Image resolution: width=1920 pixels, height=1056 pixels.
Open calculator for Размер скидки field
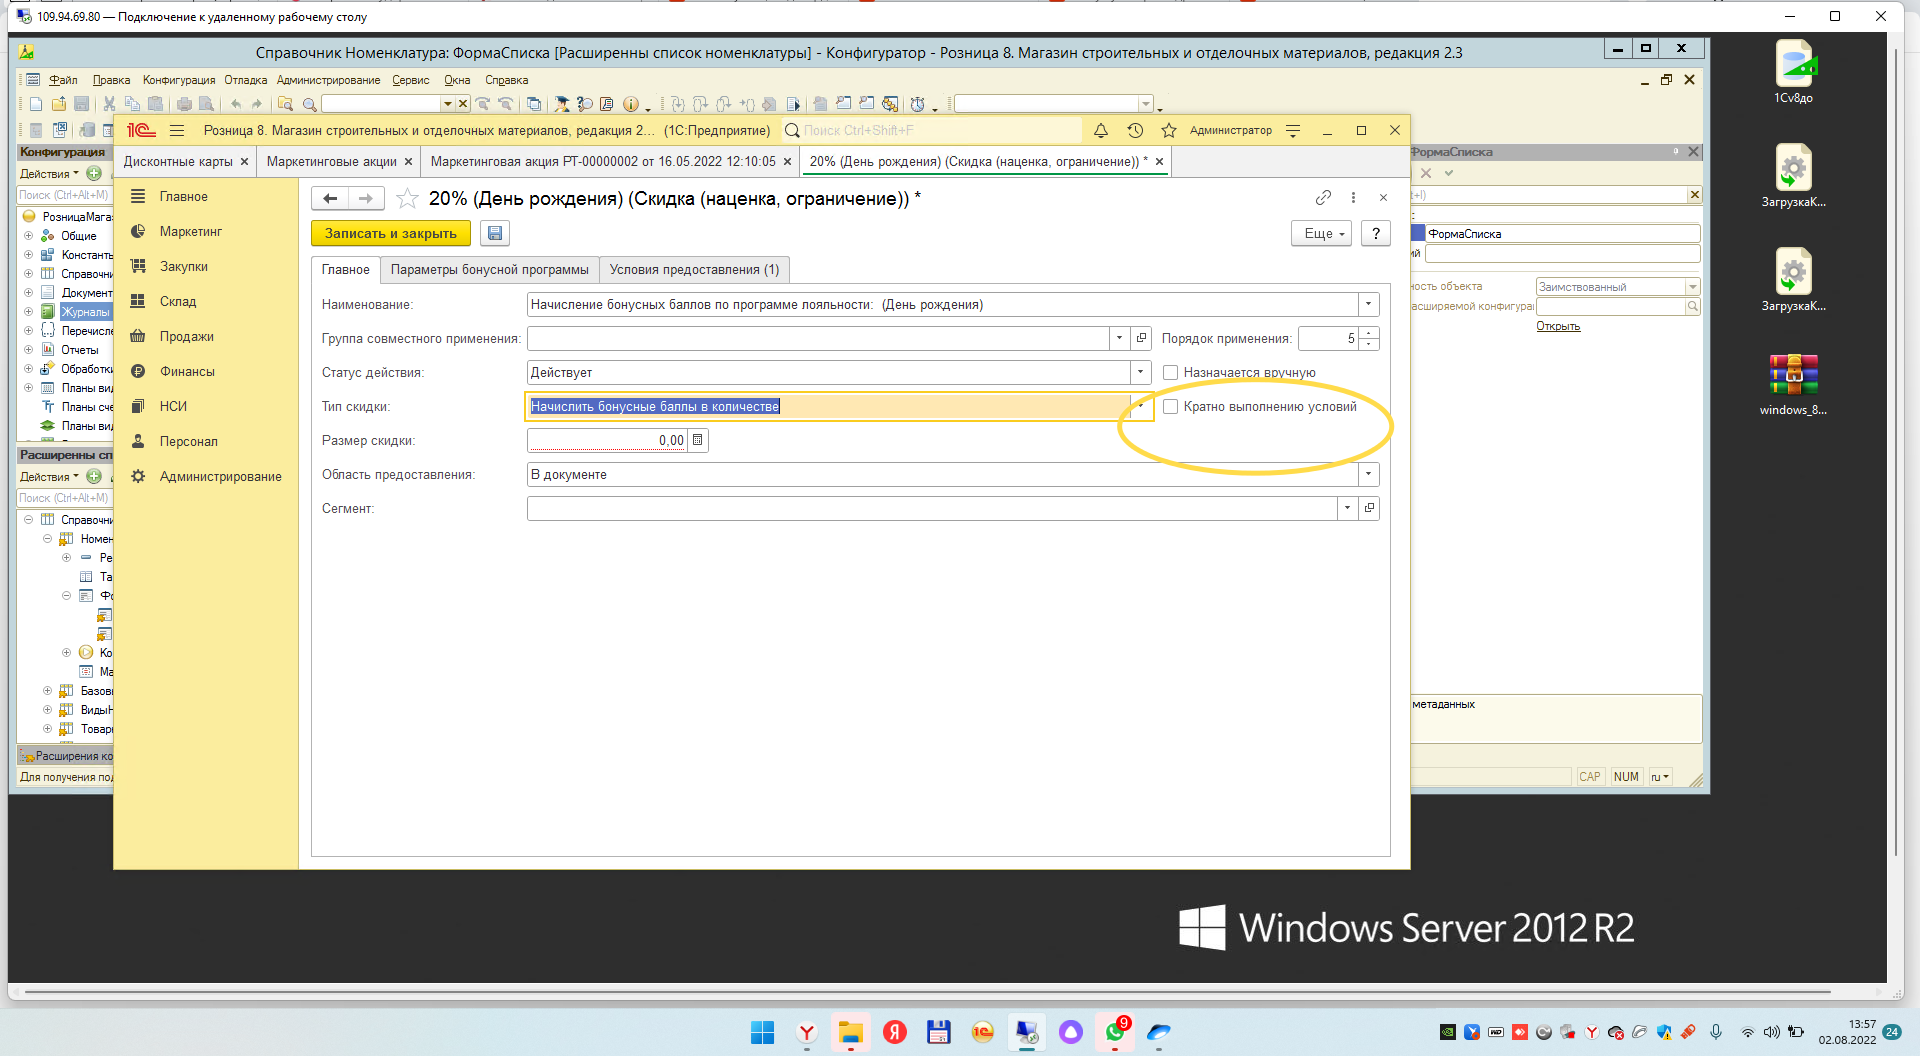click(698, 440)
